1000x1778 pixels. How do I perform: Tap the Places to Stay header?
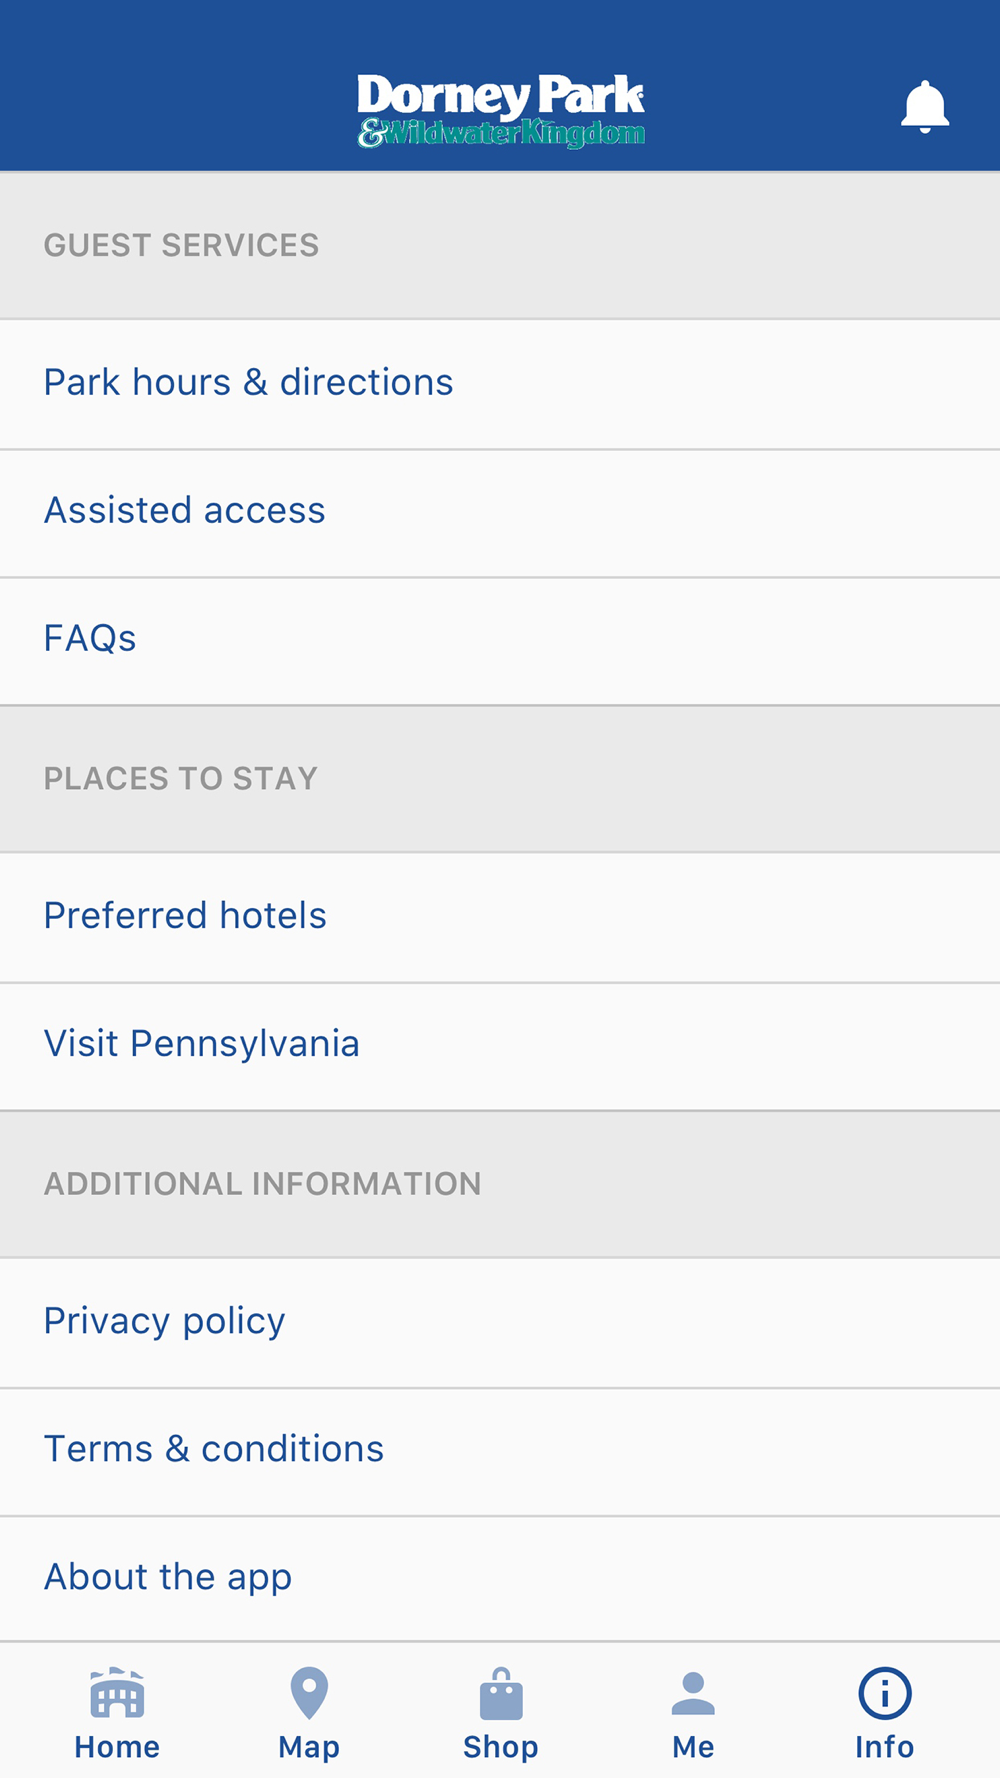pyautogui.click(x=181, y=778)
